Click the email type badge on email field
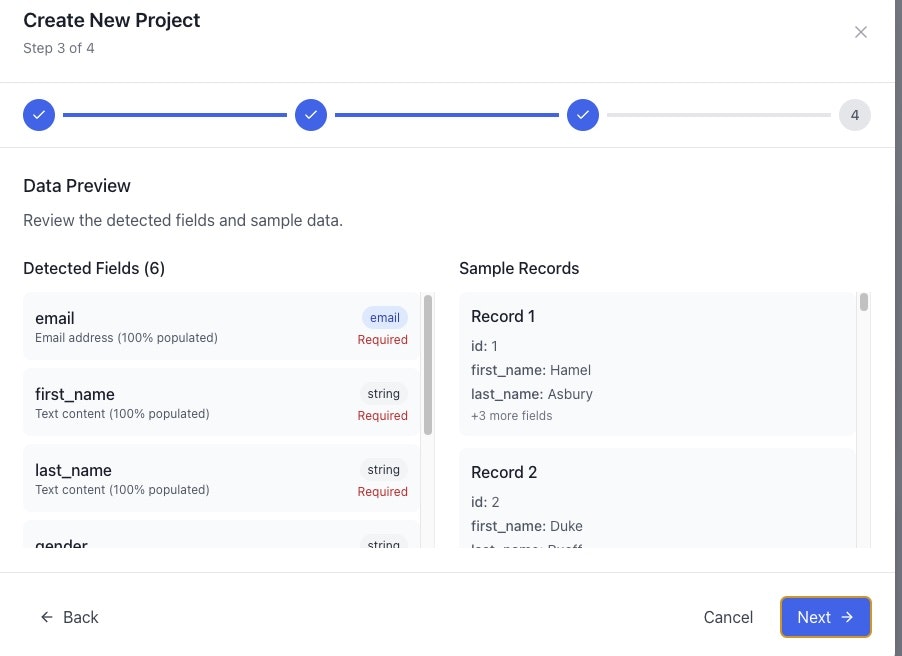Image resolution: width=902 pixels, height=656 pixels. pyautogui.click(x=384, y=317)
